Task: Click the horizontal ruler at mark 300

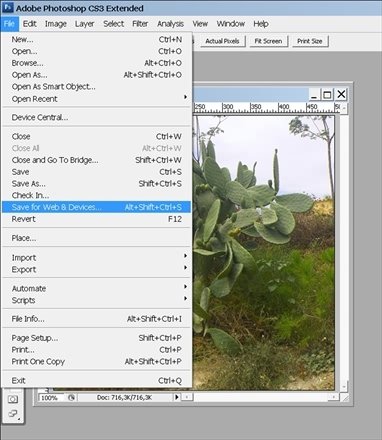Action: [x=228, y=107]
